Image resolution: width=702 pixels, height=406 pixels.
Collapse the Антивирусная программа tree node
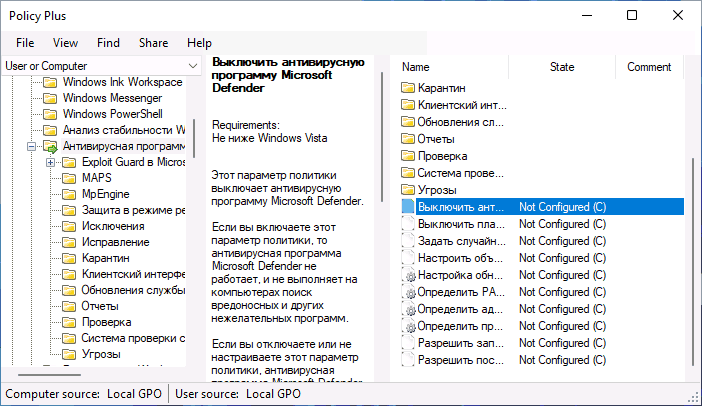tap(31, 146)
